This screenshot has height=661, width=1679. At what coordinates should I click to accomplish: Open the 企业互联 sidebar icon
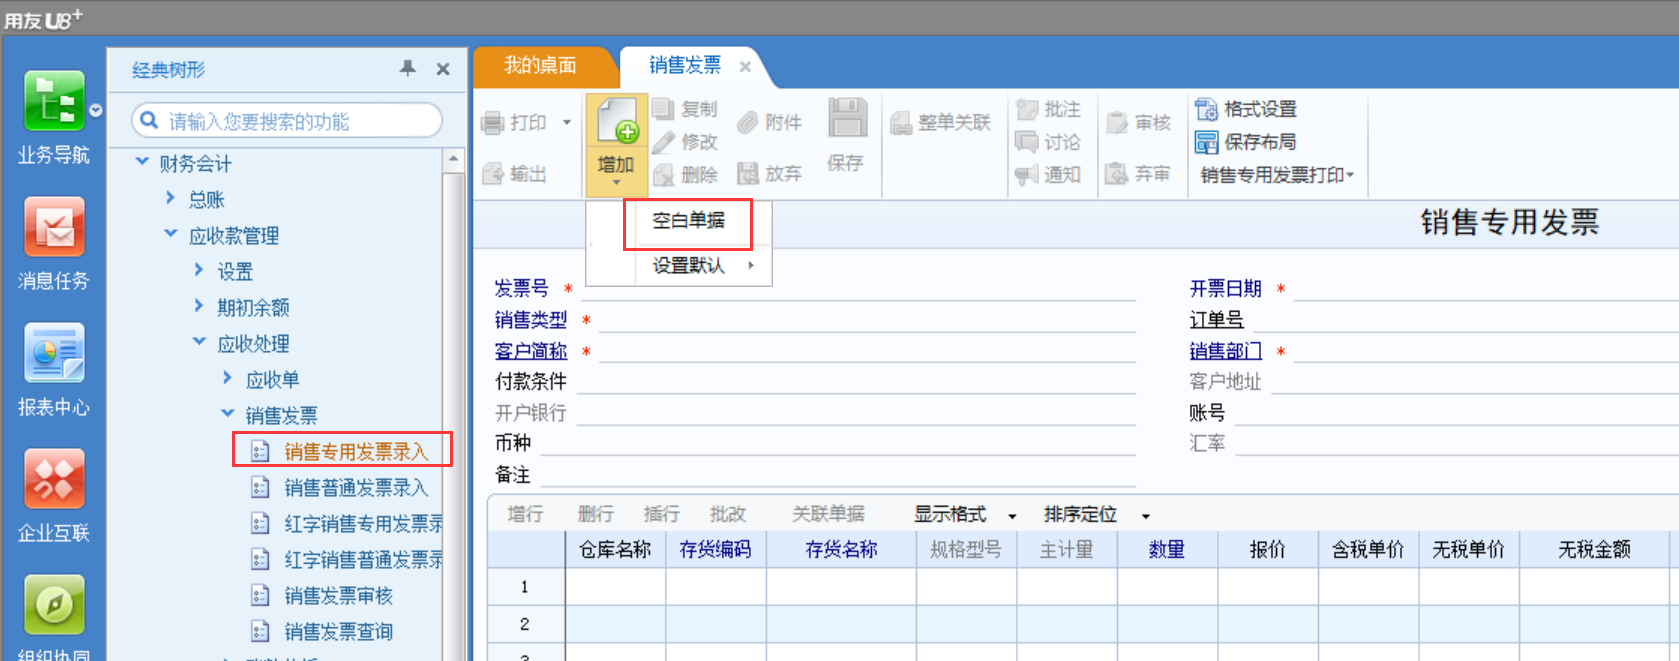point(54,479)
